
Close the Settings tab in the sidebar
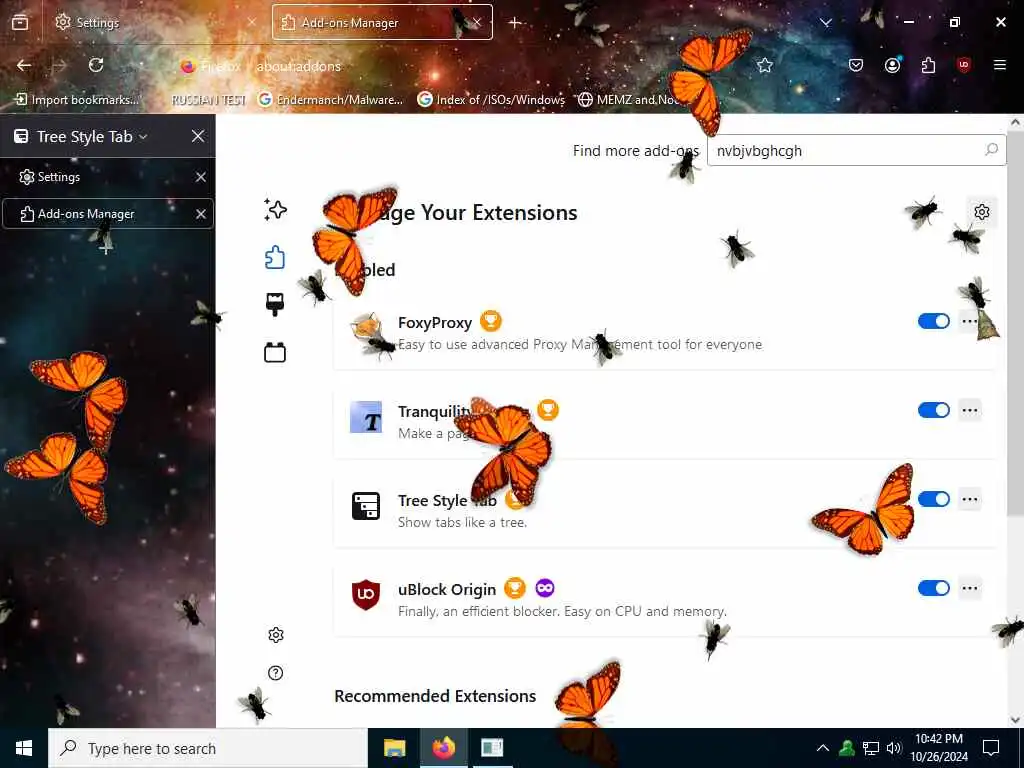[x=200, y=177]
